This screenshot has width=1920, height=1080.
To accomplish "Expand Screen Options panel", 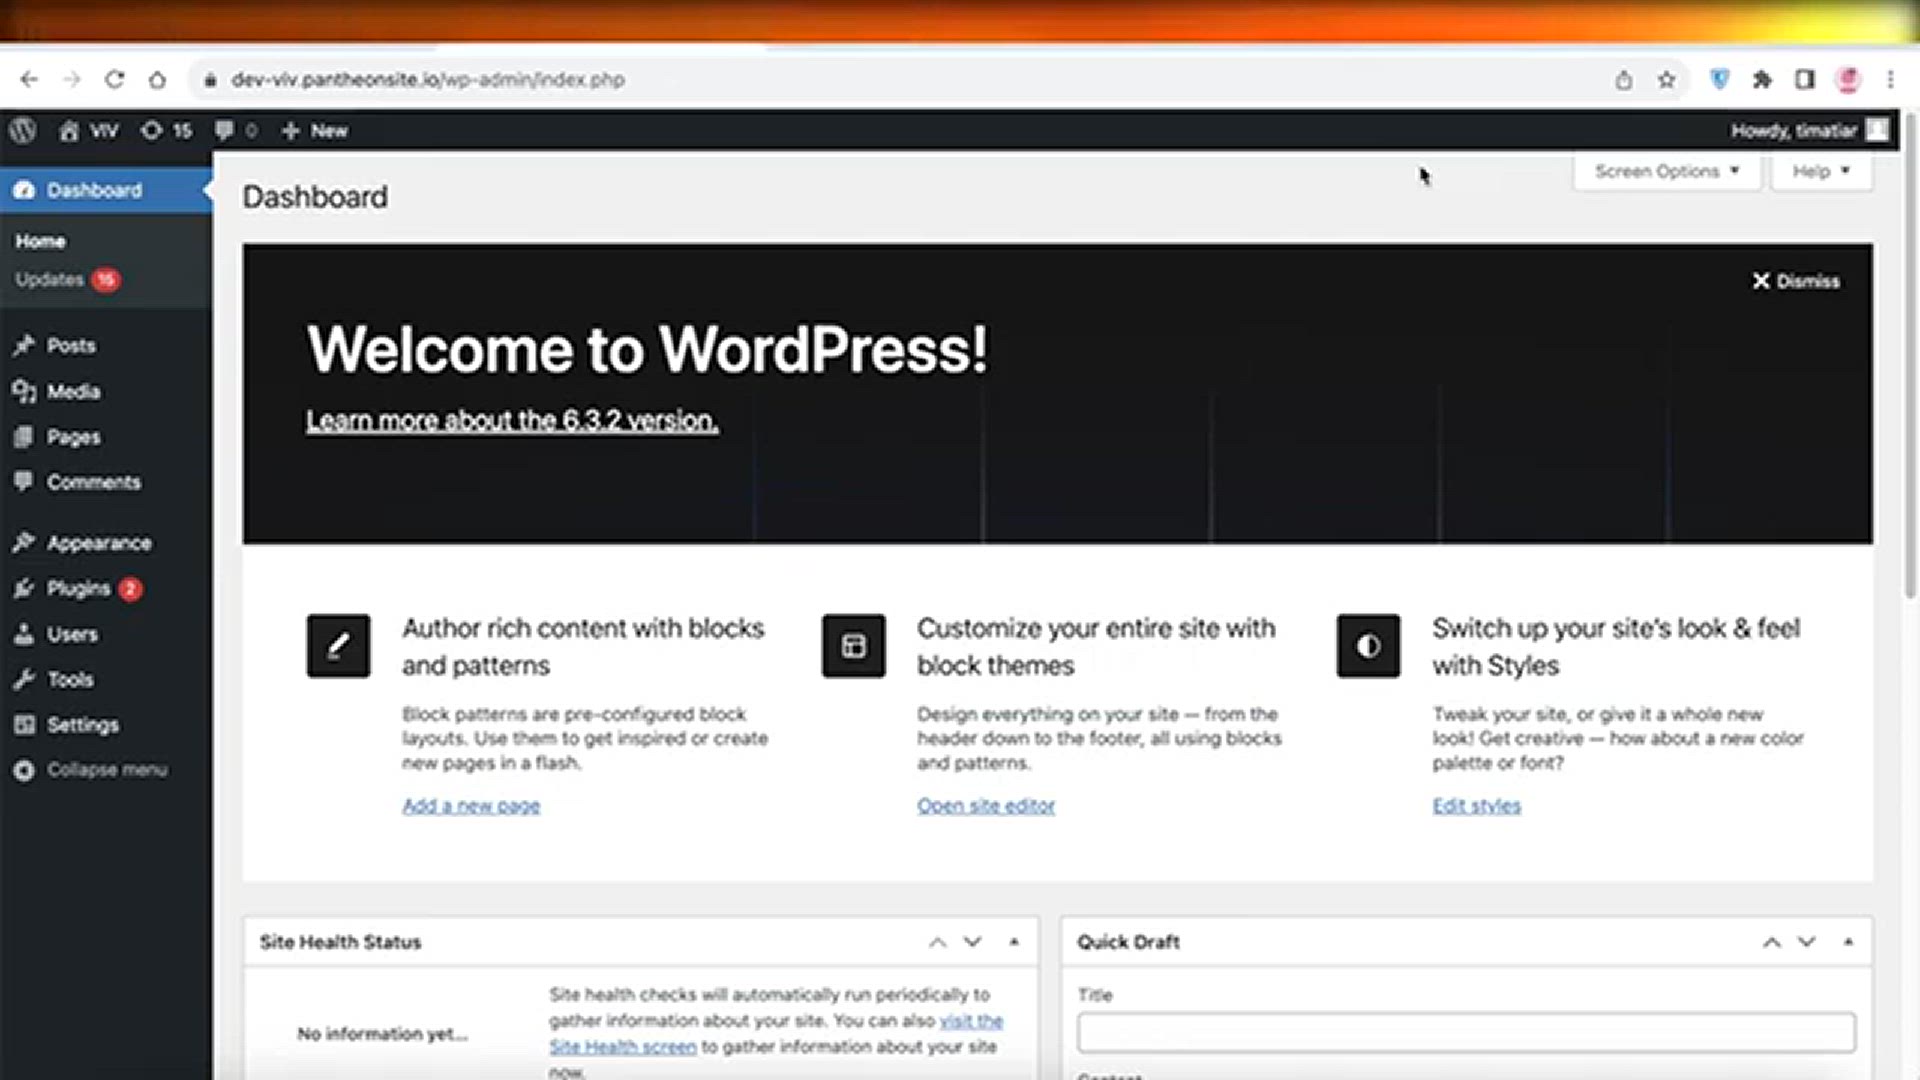I will click(x=1667, y=171).
